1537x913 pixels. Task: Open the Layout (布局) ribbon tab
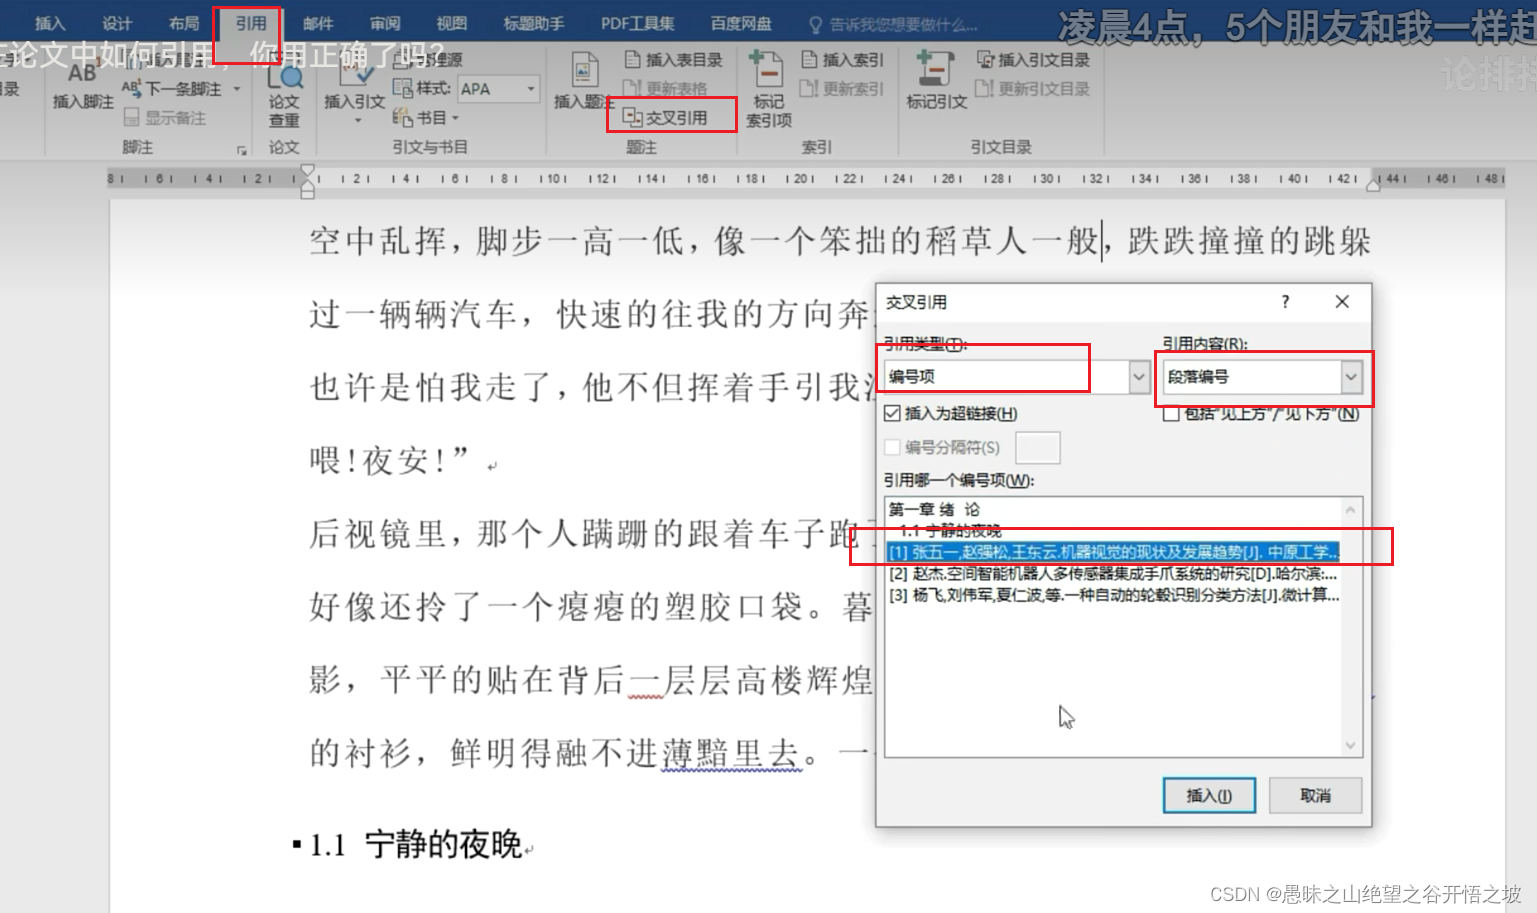[x=184, y=23]
